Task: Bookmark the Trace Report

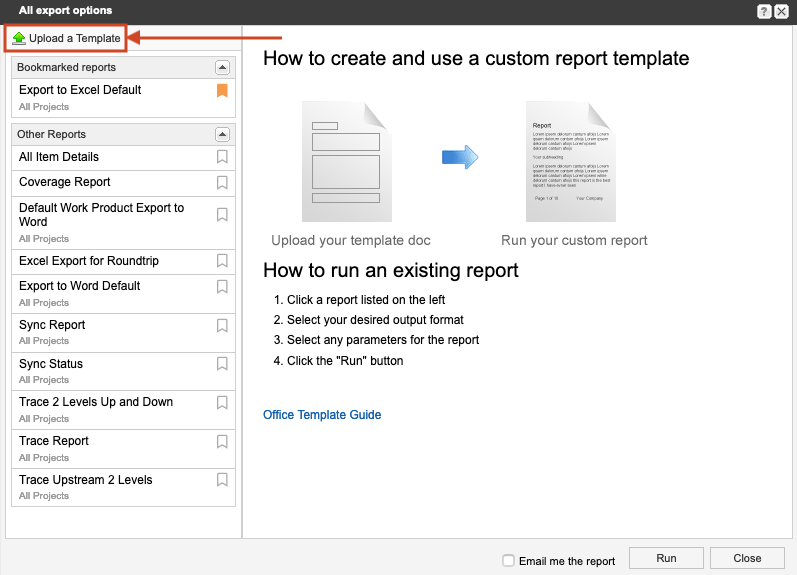Action: [x=222, y=441]
